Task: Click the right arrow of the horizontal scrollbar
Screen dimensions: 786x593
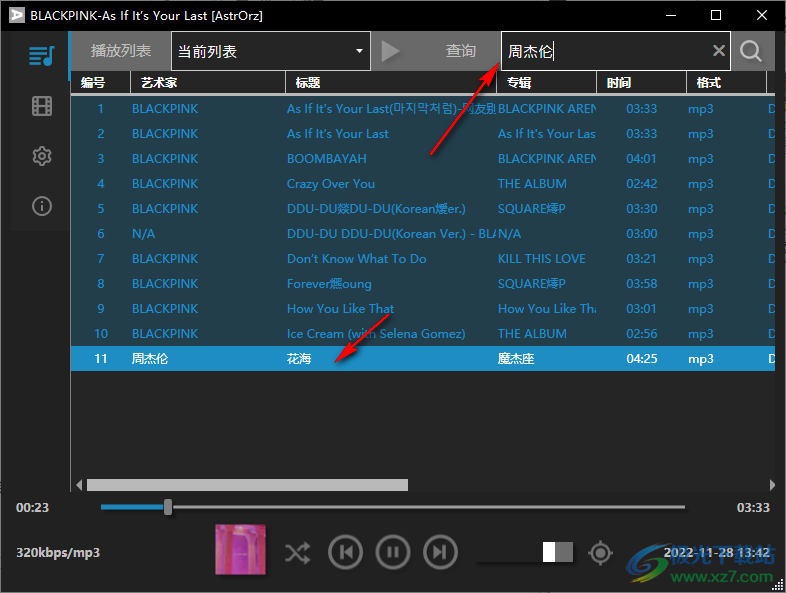Action: coord(771,485)
